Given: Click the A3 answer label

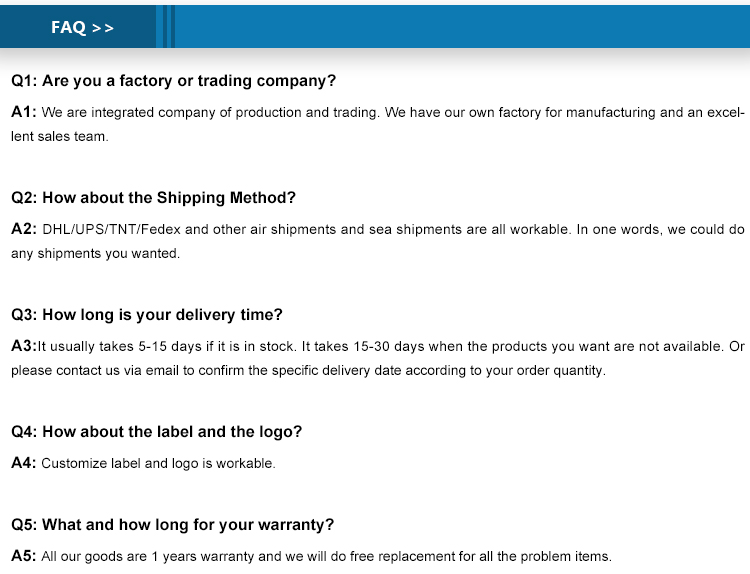Looking at the screenshot, I should coord(23,346).
